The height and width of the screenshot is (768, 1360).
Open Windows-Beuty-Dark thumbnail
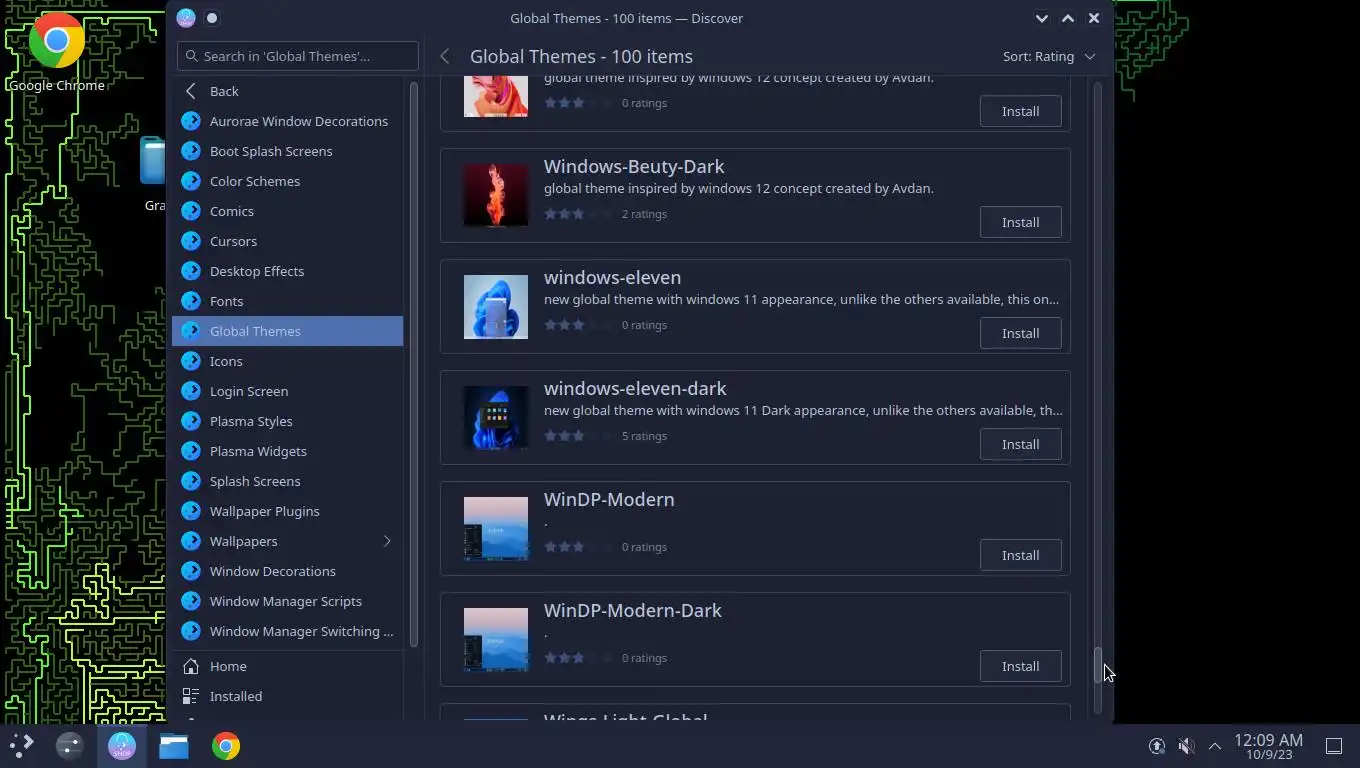coord(496,195)
